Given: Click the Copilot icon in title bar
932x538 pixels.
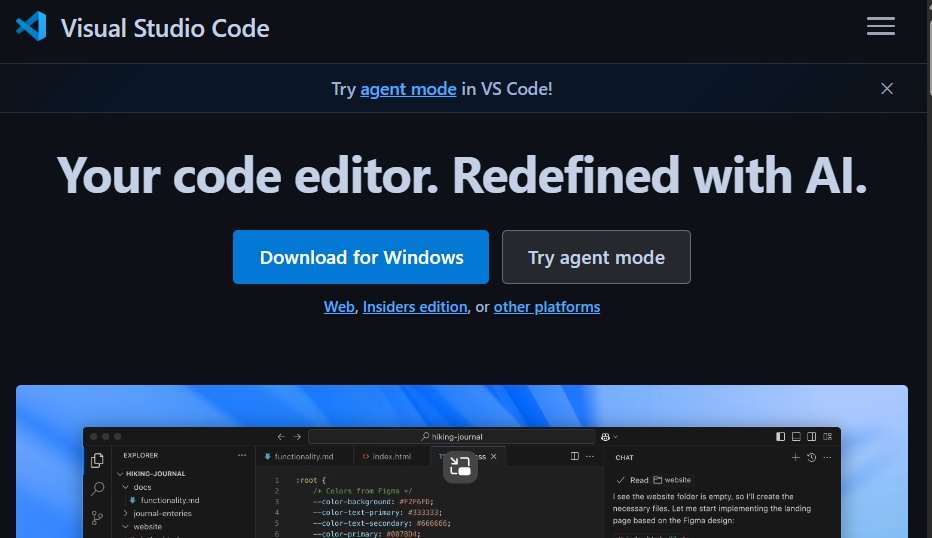Looking at the screenshot, I should (x=605, y=437).
